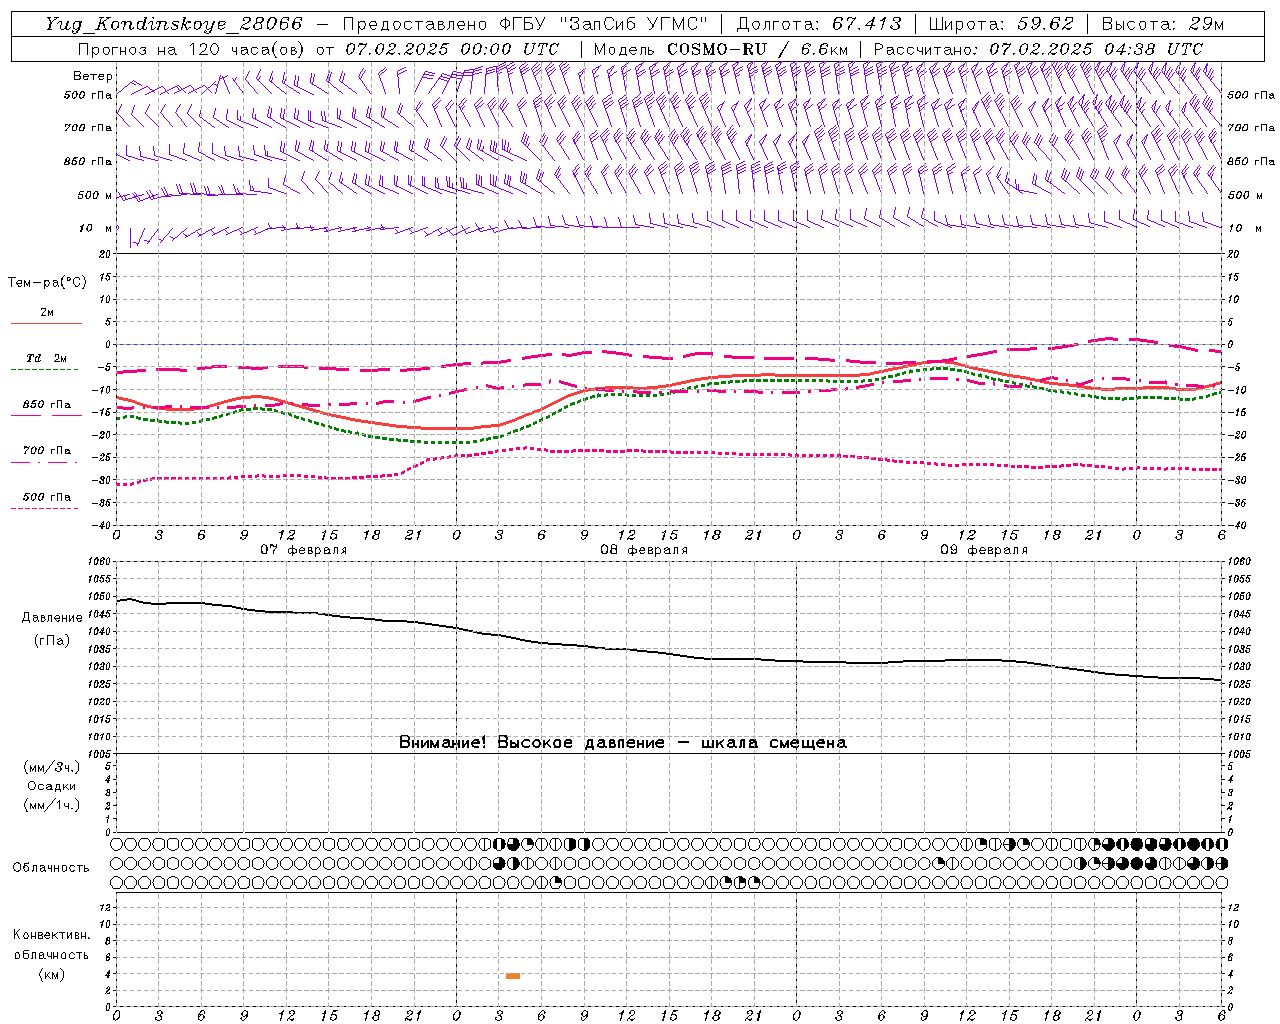Click the 09 февраля date label
This screenshot has width=1280, height=1024.
(x=984, y=550)
